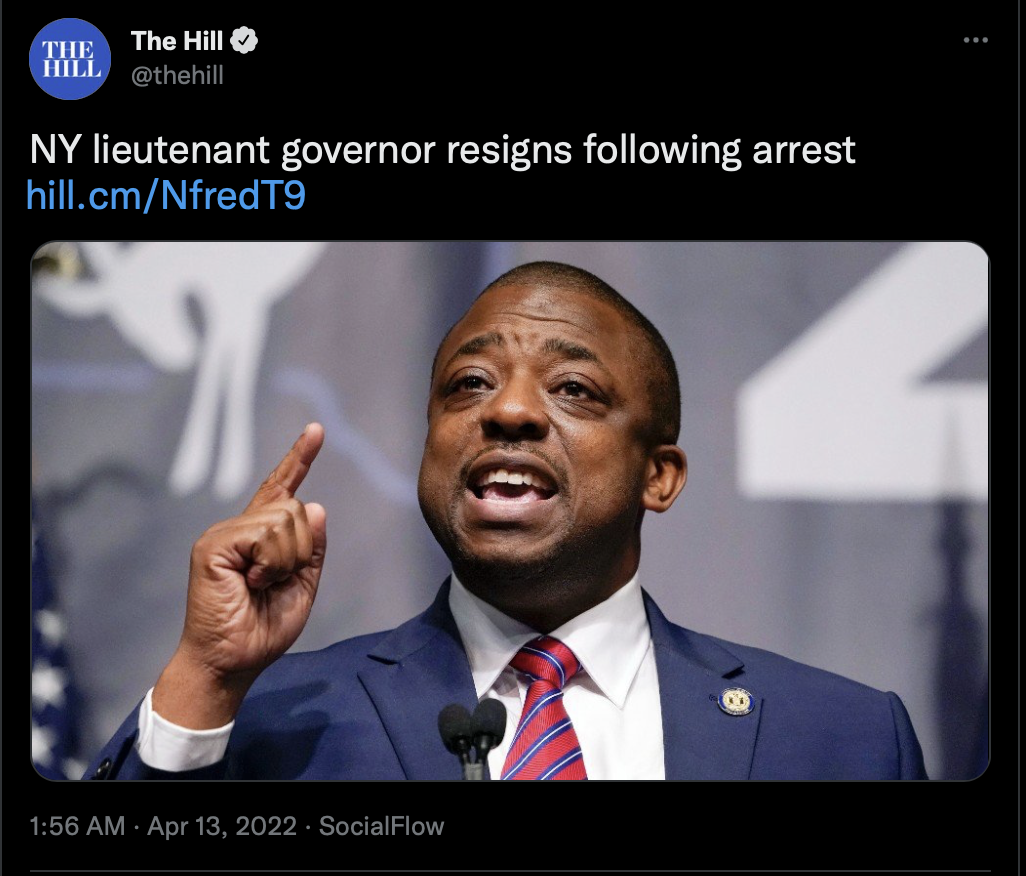Click the raised index finger in photo
The height and width of the screenshot is (876, 1026).
(x=292, y=460)
